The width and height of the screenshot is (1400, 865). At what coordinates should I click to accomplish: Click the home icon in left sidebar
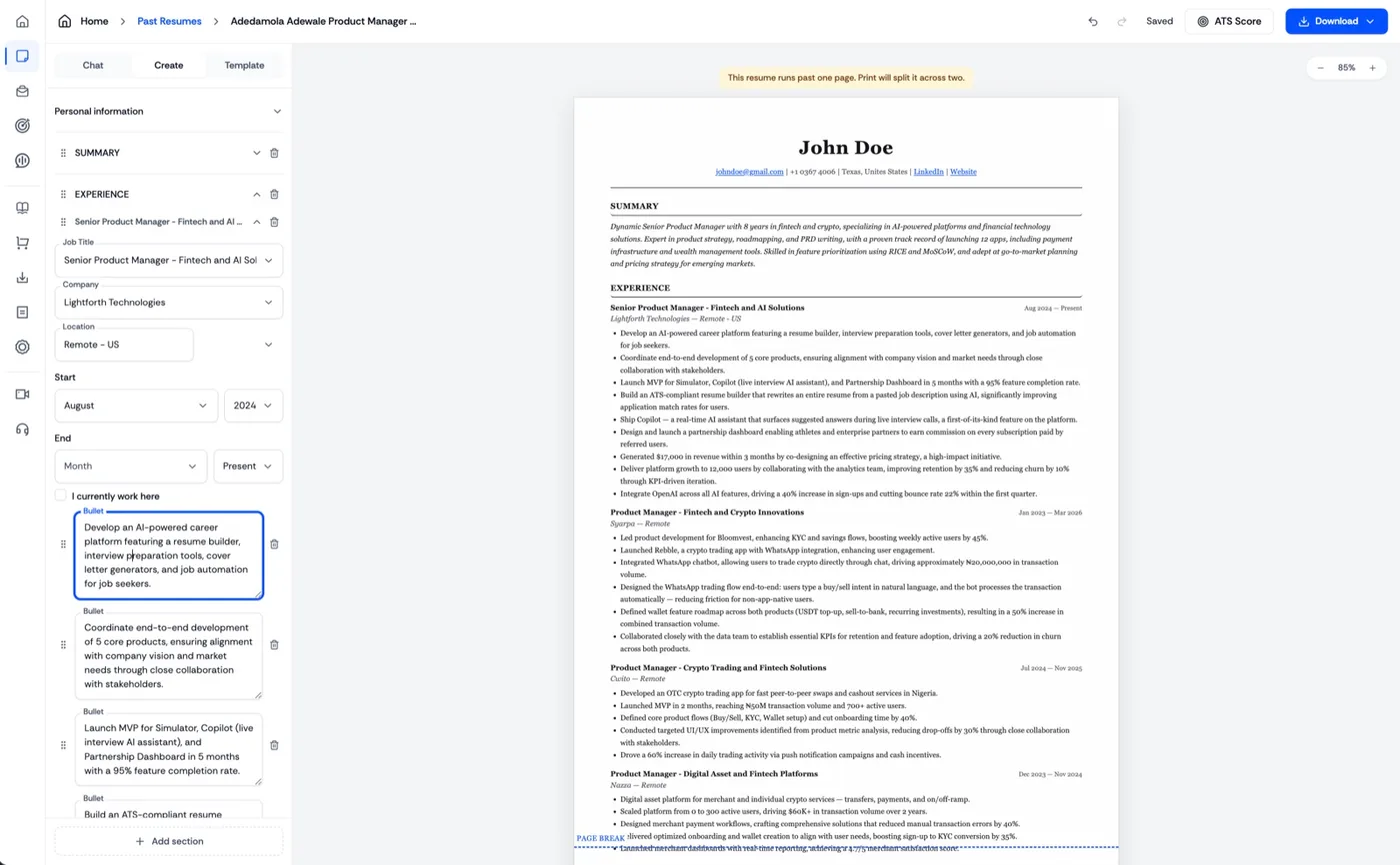click(22, 21)
